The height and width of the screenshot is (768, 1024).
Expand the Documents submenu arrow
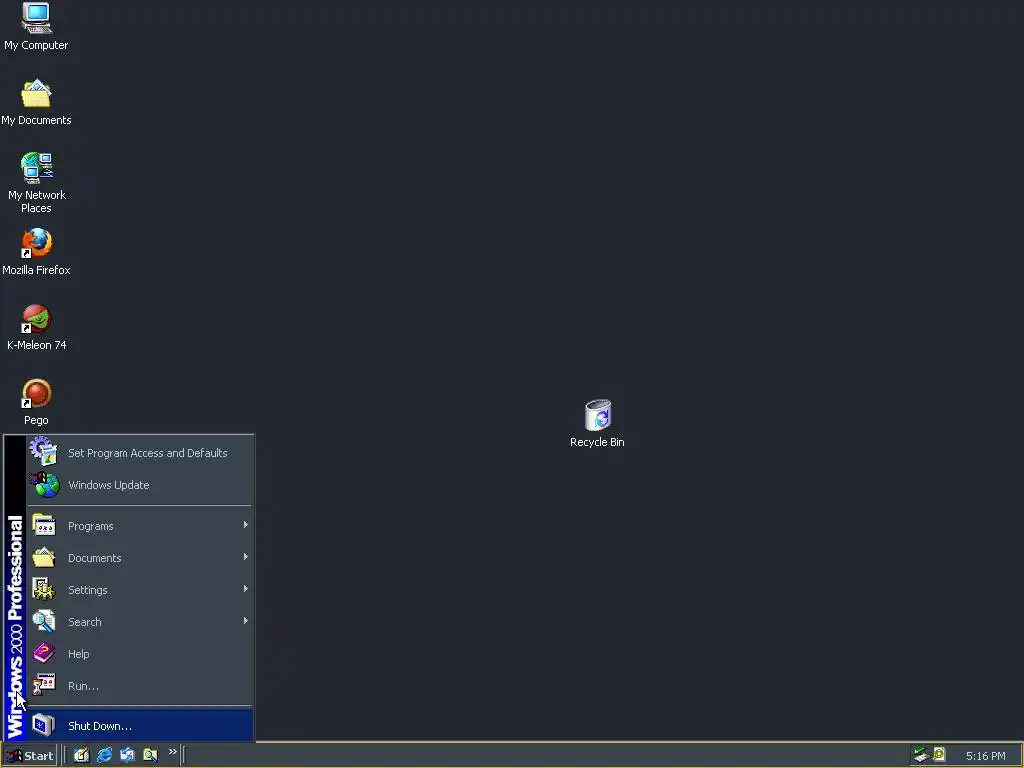point(246,557)
